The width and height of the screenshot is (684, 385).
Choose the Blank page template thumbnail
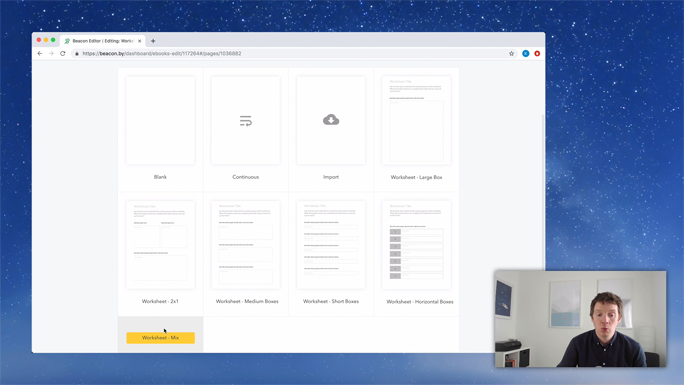coord(161,120)
